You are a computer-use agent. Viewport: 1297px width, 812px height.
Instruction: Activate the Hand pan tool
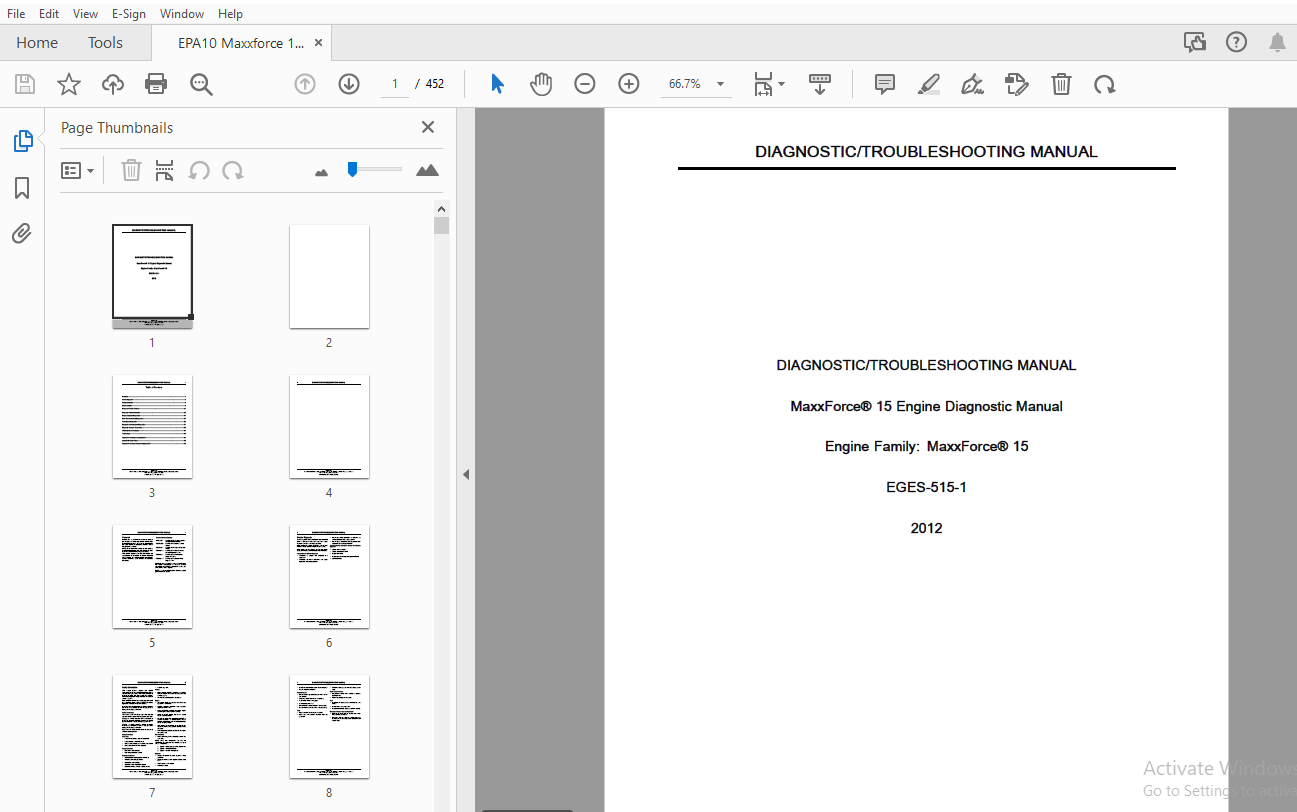pos(541,84)
